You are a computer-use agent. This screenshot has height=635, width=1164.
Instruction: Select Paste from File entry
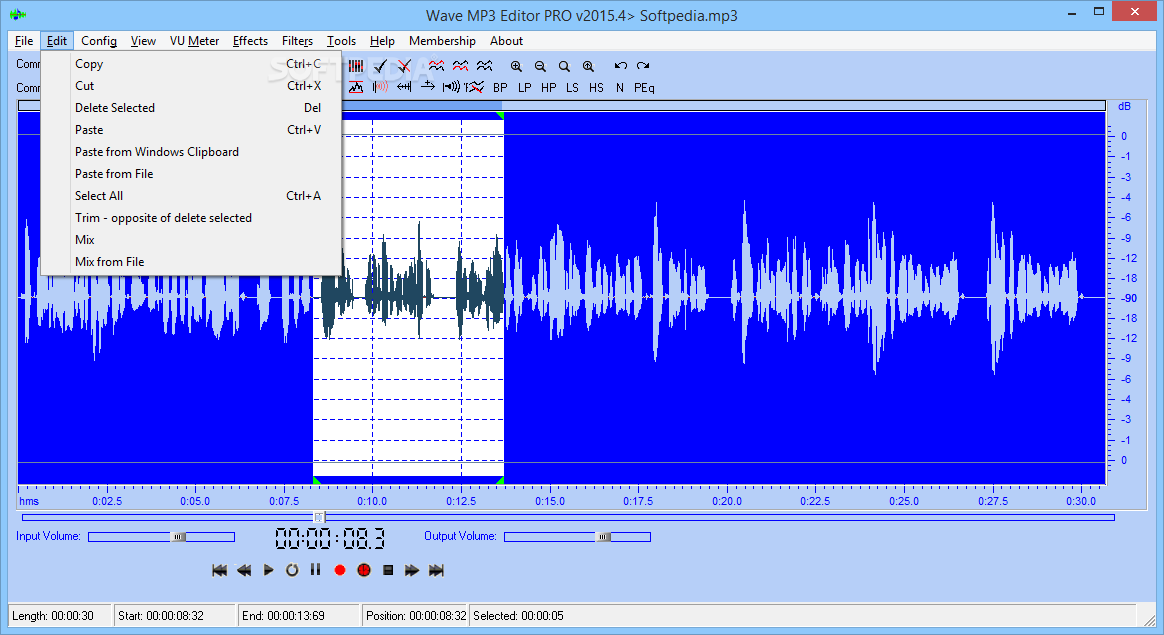tap(192, 174)
